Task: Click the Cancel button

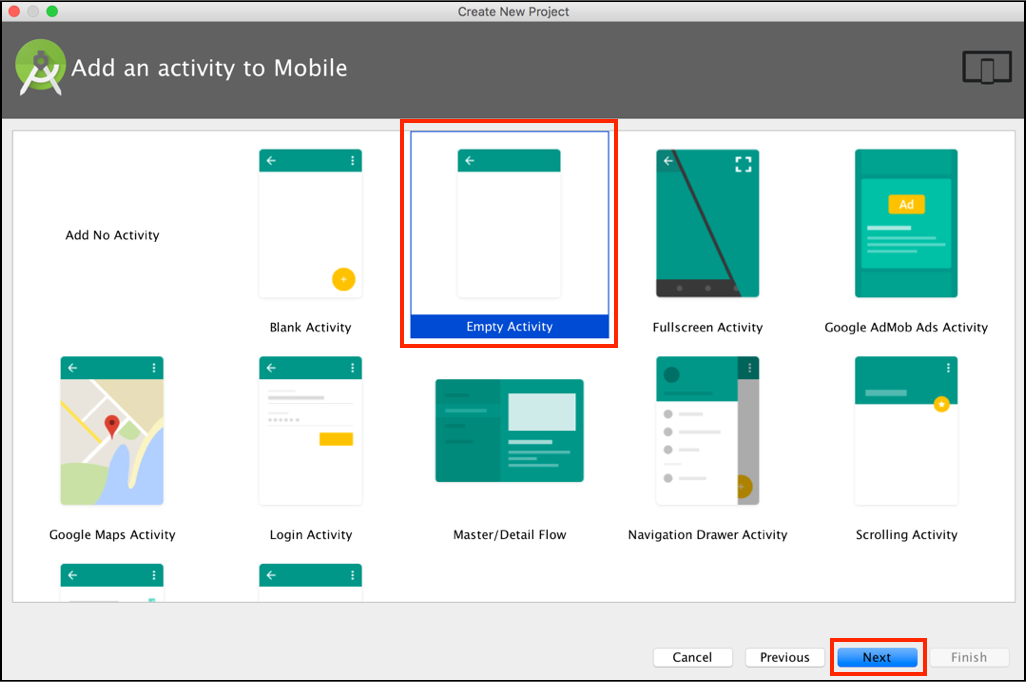Action: [x=692, y=657]
